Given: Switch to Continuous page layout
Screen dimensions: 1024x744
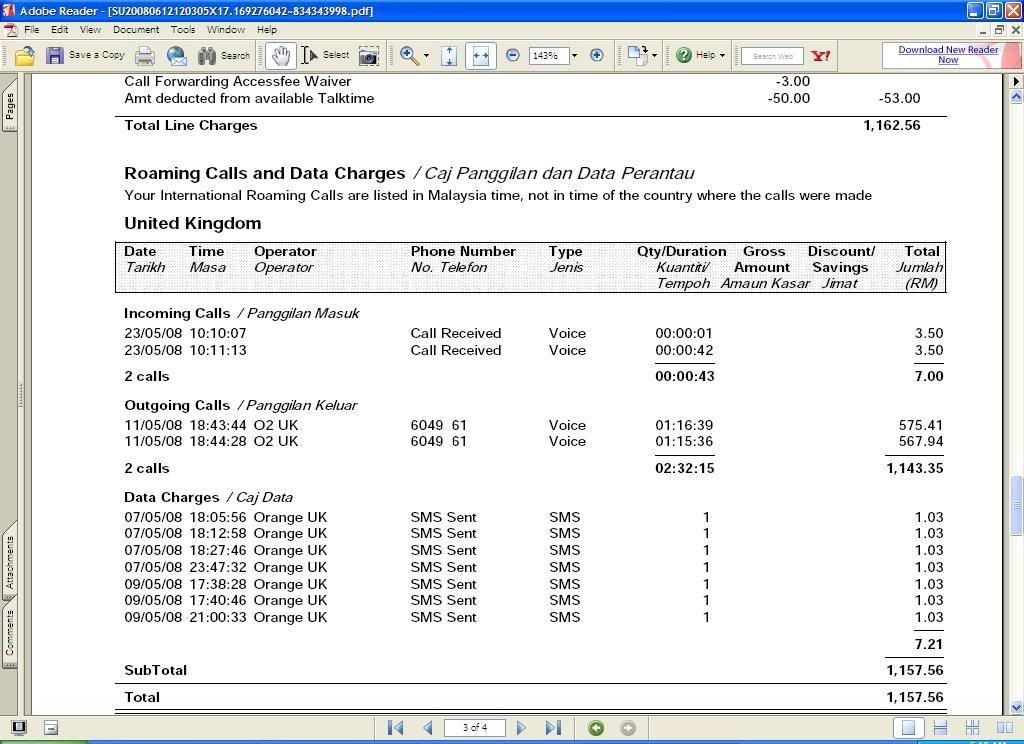Looking at the screenshot, I should point(940,728).
